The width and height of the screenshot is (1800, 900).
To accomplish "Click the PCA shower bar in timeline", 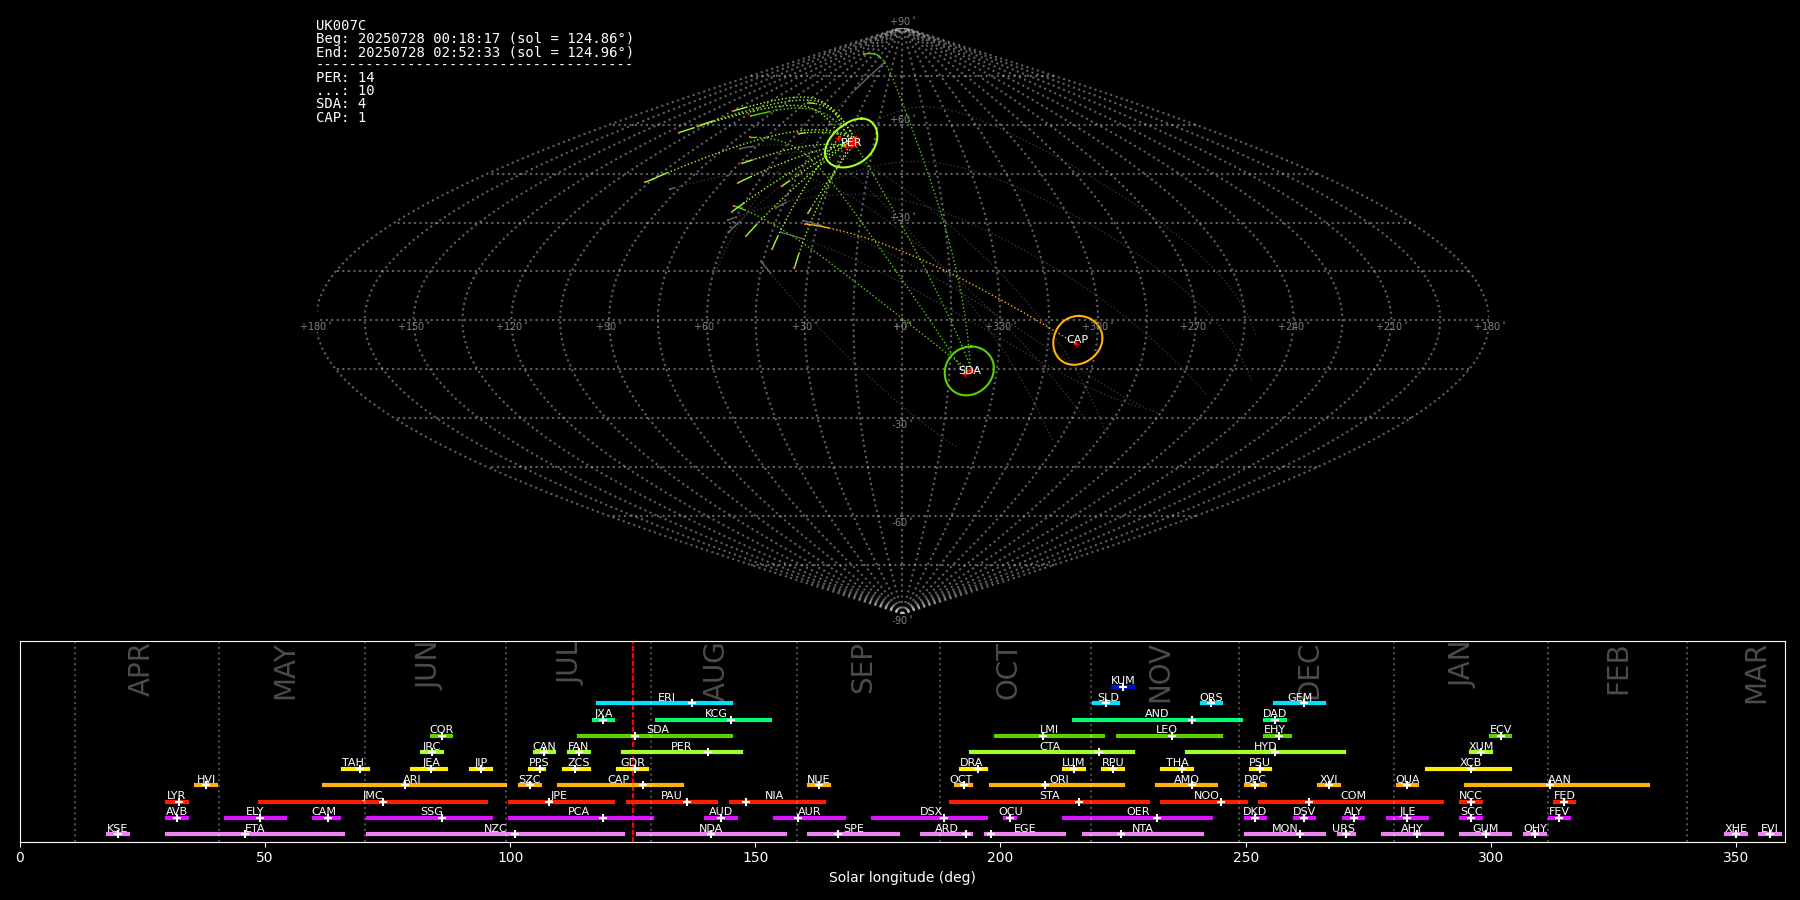I will coord(580,818).
